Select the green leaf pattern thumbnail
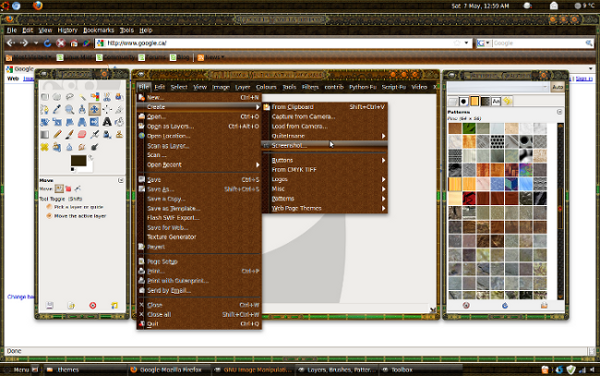Screen dimensions: 600x376 (469, 128)
